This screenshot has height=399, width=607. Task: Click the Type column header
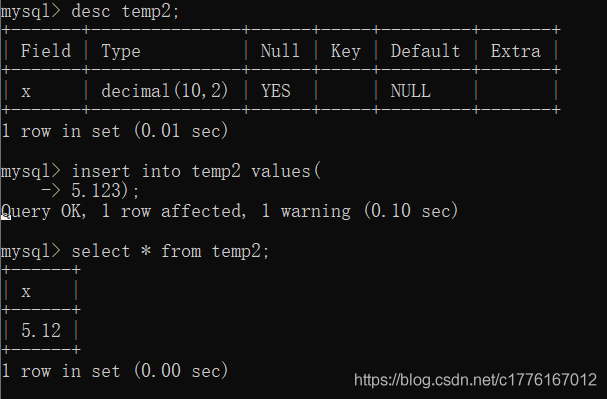121,51
